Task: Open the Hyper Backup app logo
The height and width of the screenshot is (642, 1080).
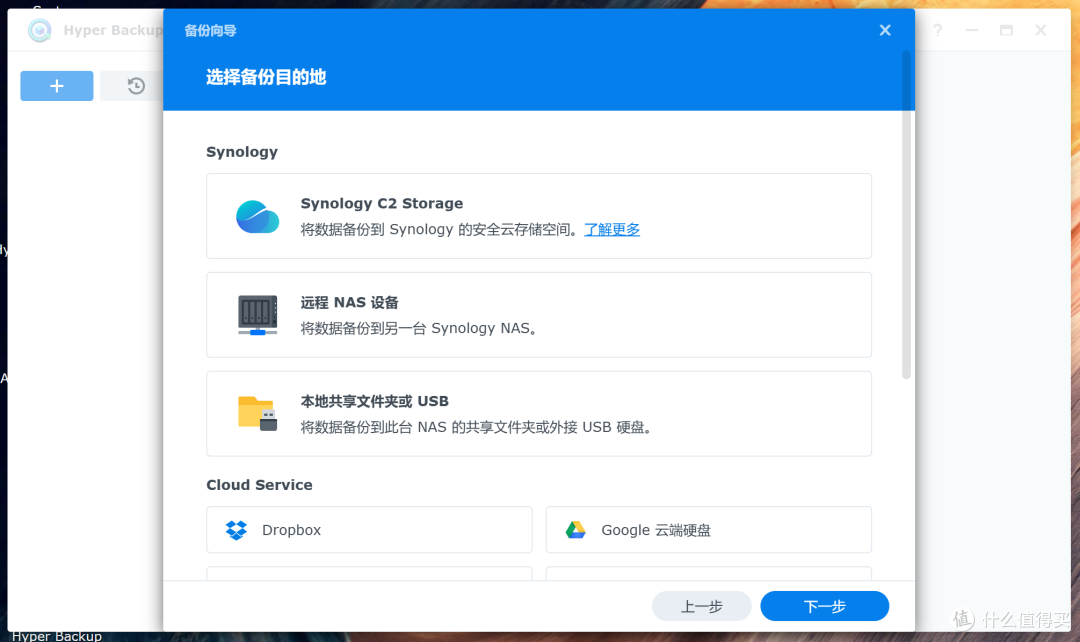Action: pyautogui.click(x=40, y=30)
